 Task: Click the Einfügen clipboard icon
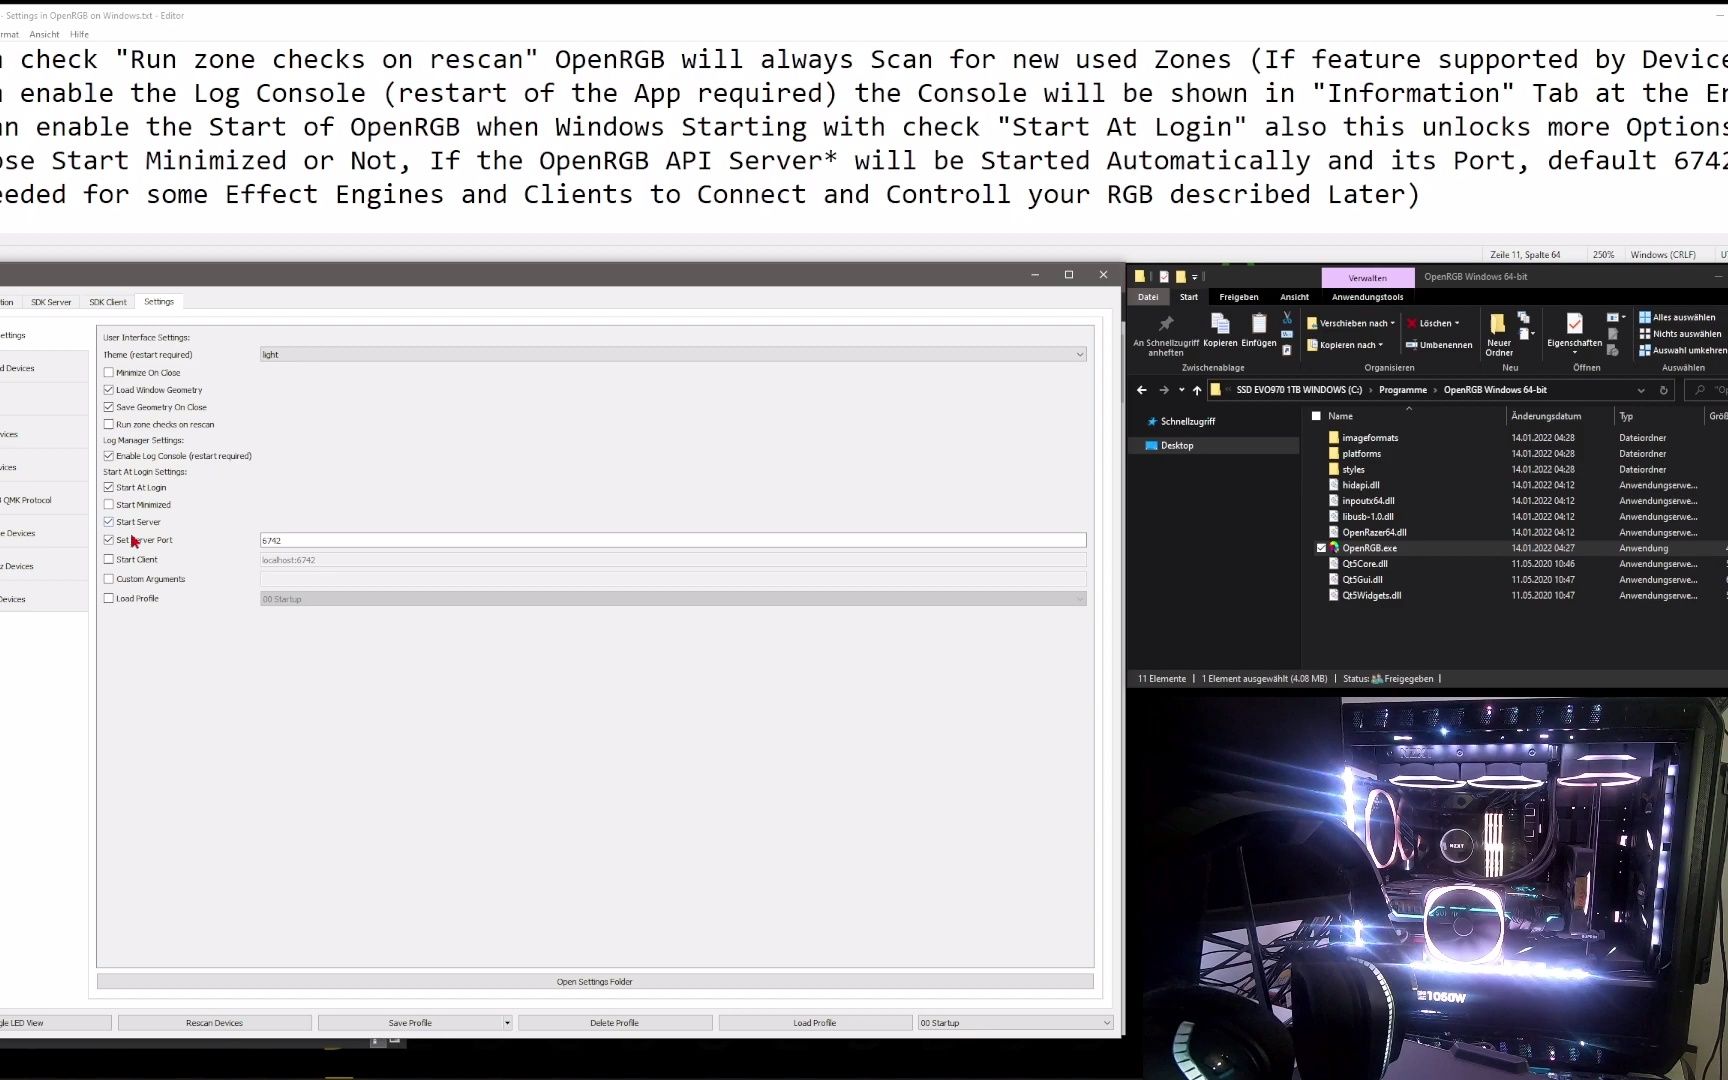pos(1259,323)
